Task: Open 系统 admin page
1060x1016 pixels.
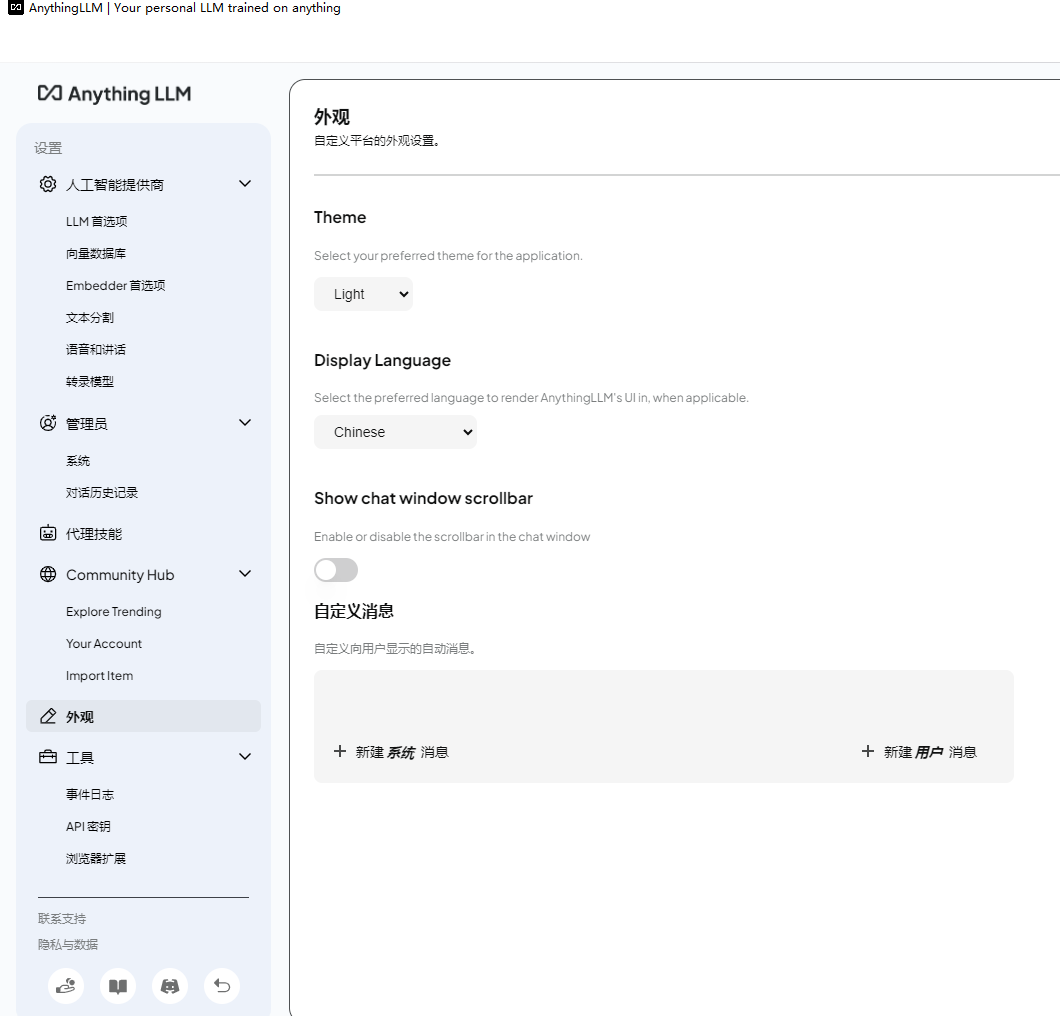Action: pyautogui.click(x=78, y=460)
